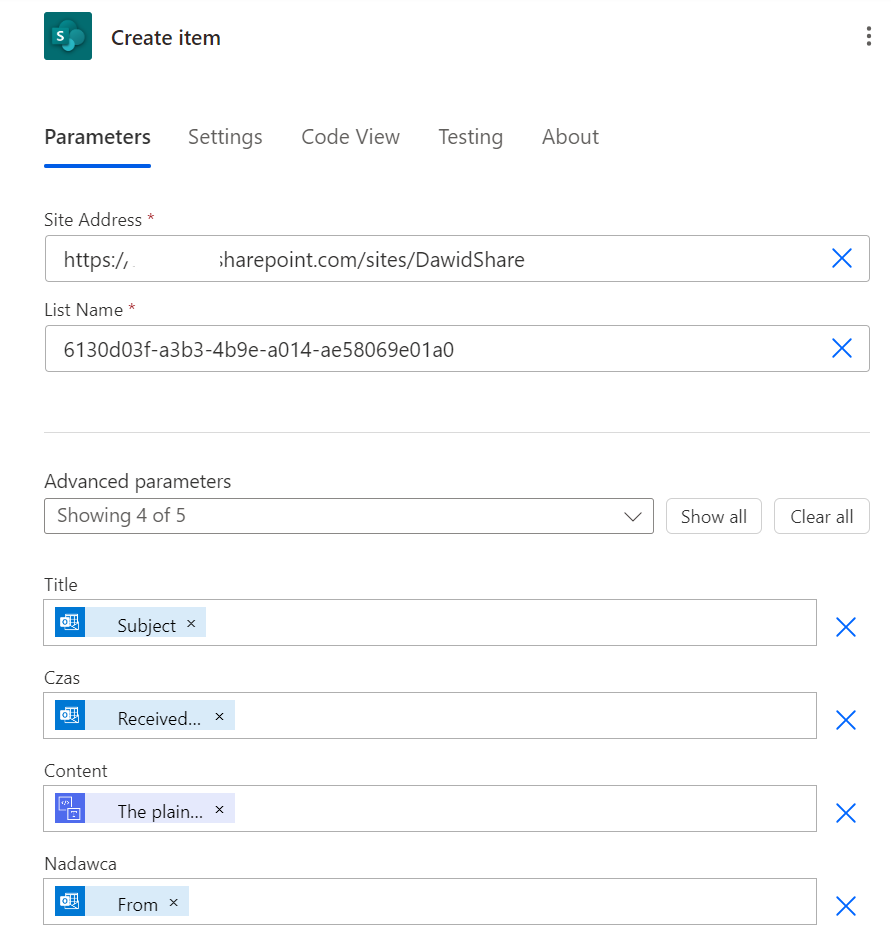Viewport: 891px width, 941px height.
Task: Clear the Site Address field value
Action: [x=842, y=259]
